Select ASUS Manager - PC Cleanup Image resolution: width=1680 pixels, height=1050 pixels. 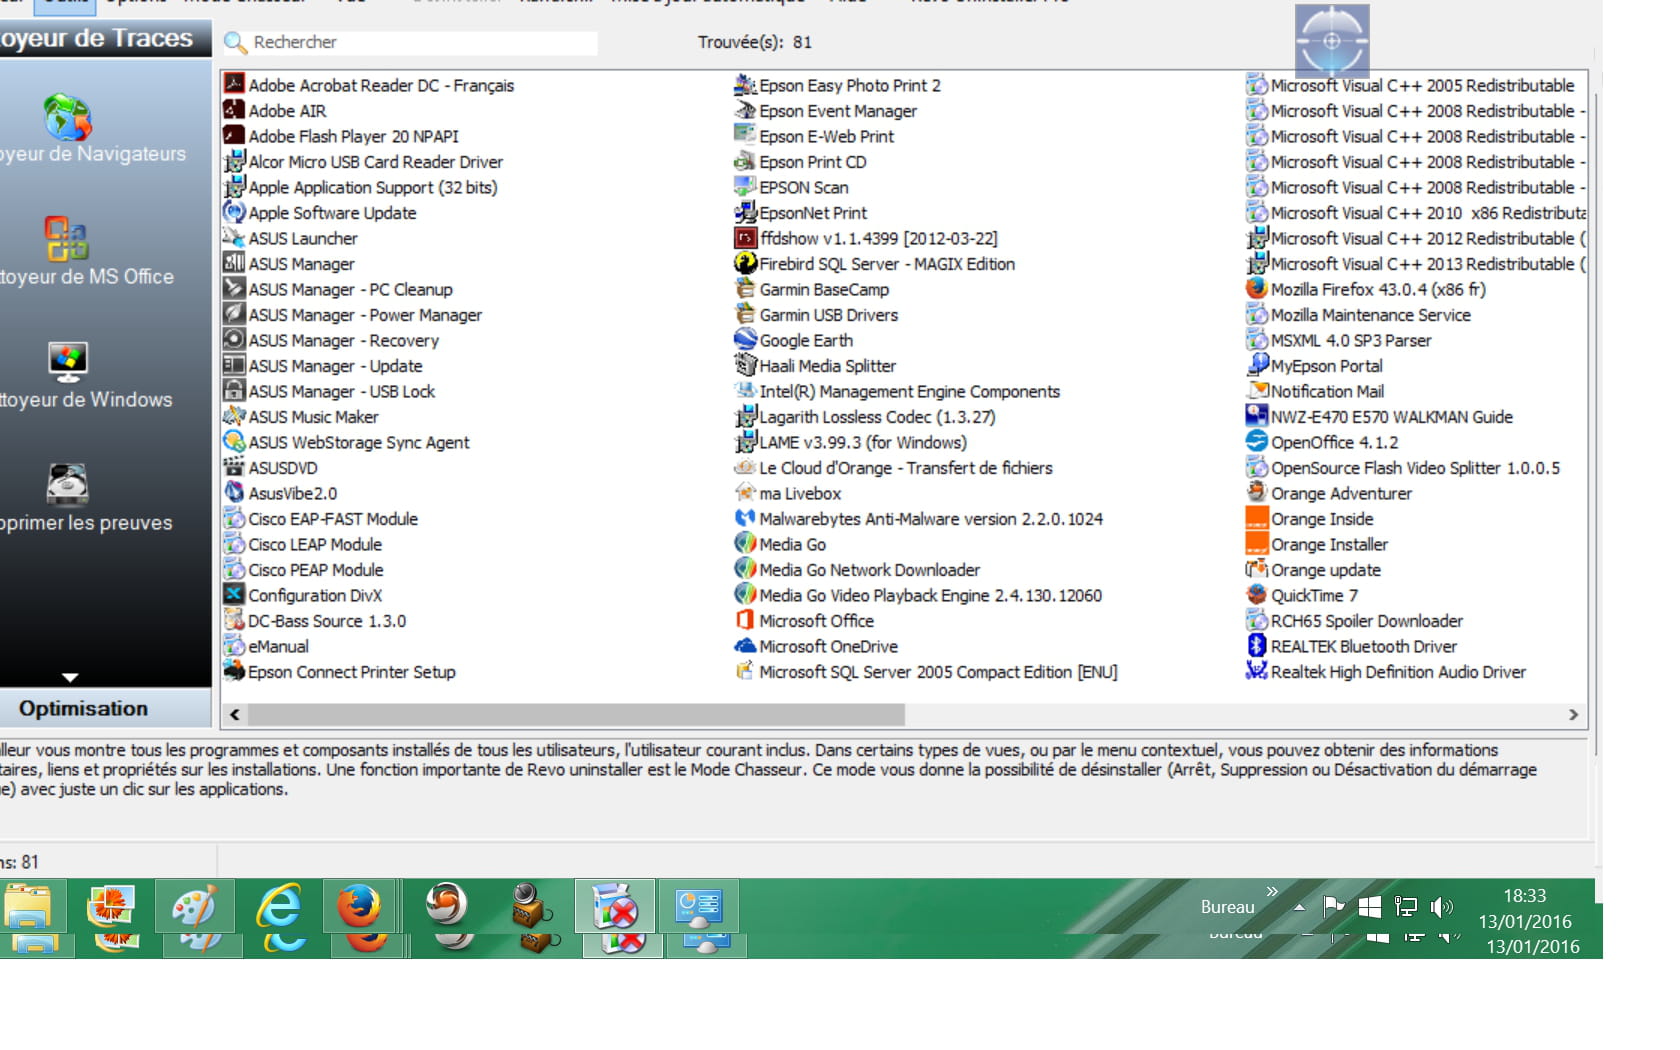click(x=350, y=289)
